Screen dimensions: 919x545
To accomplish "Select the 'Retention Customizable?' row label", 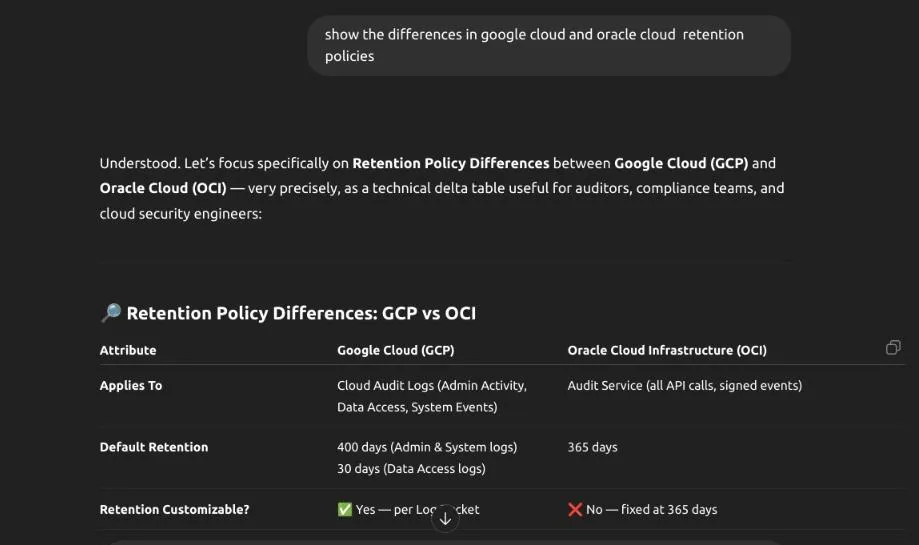I will (174, 509).
